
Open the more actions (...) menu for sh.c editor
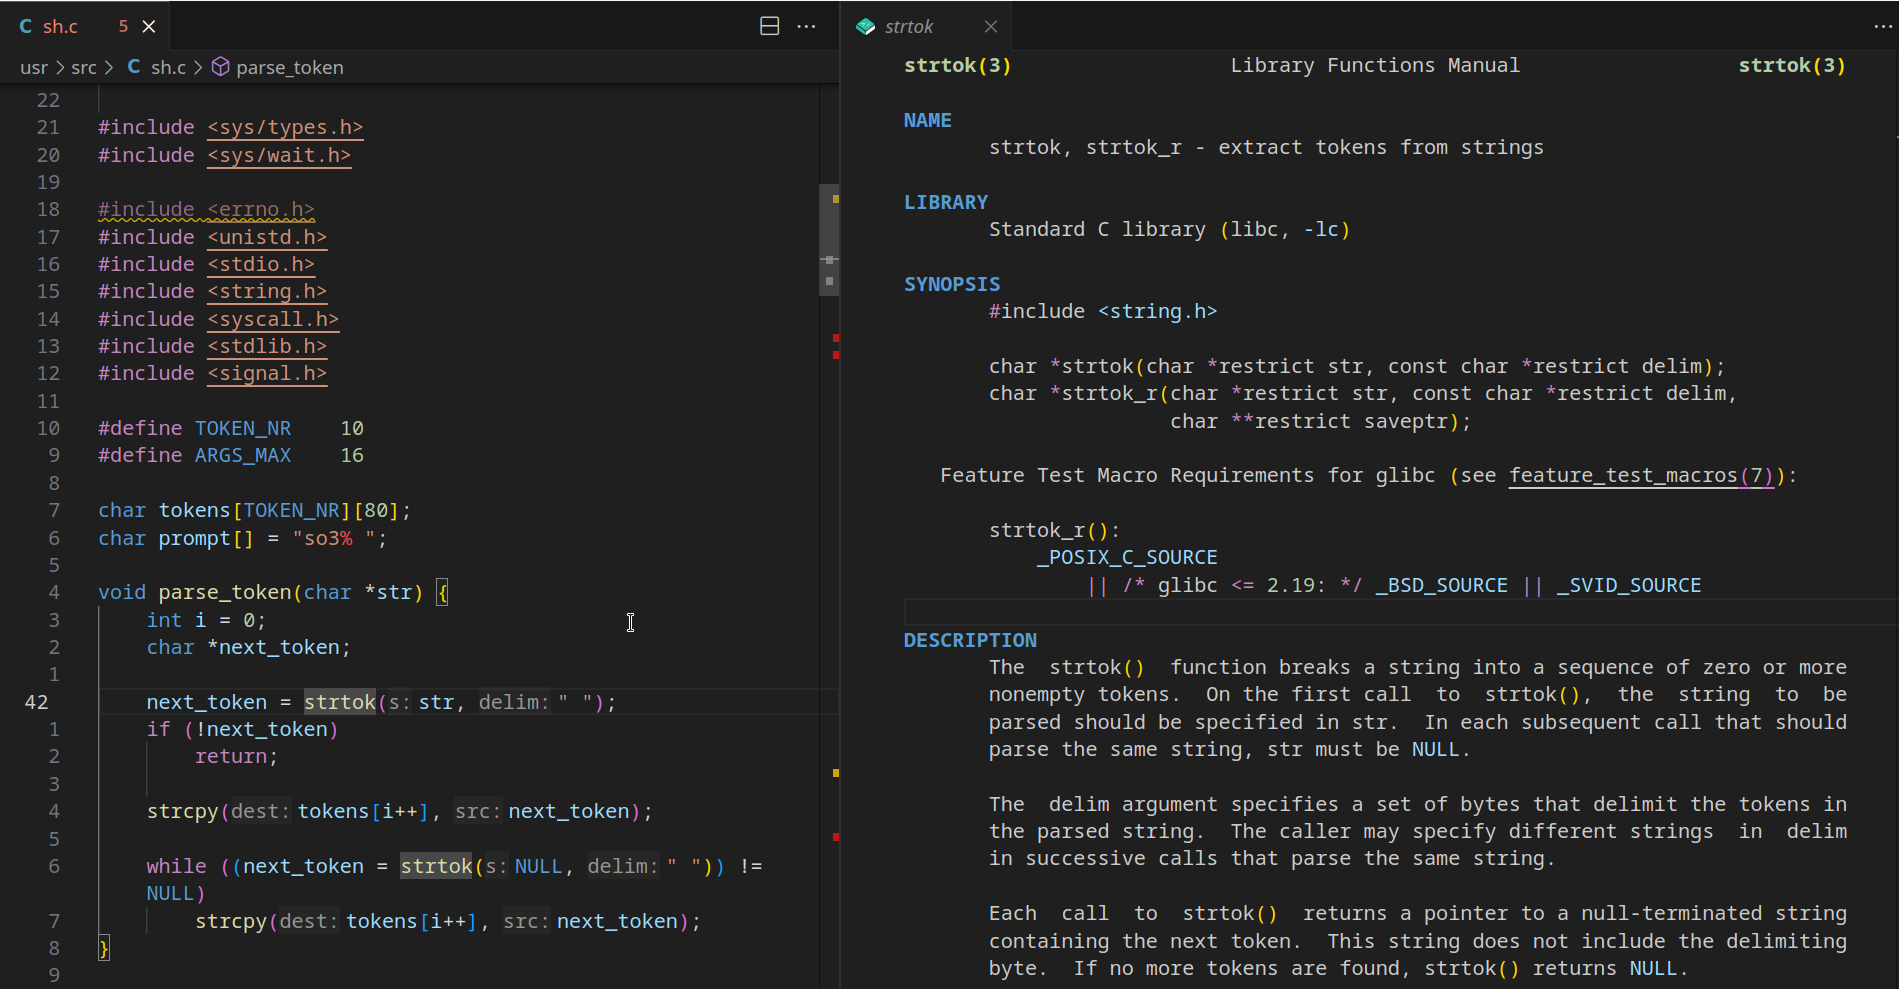click(x=808, y=26)
